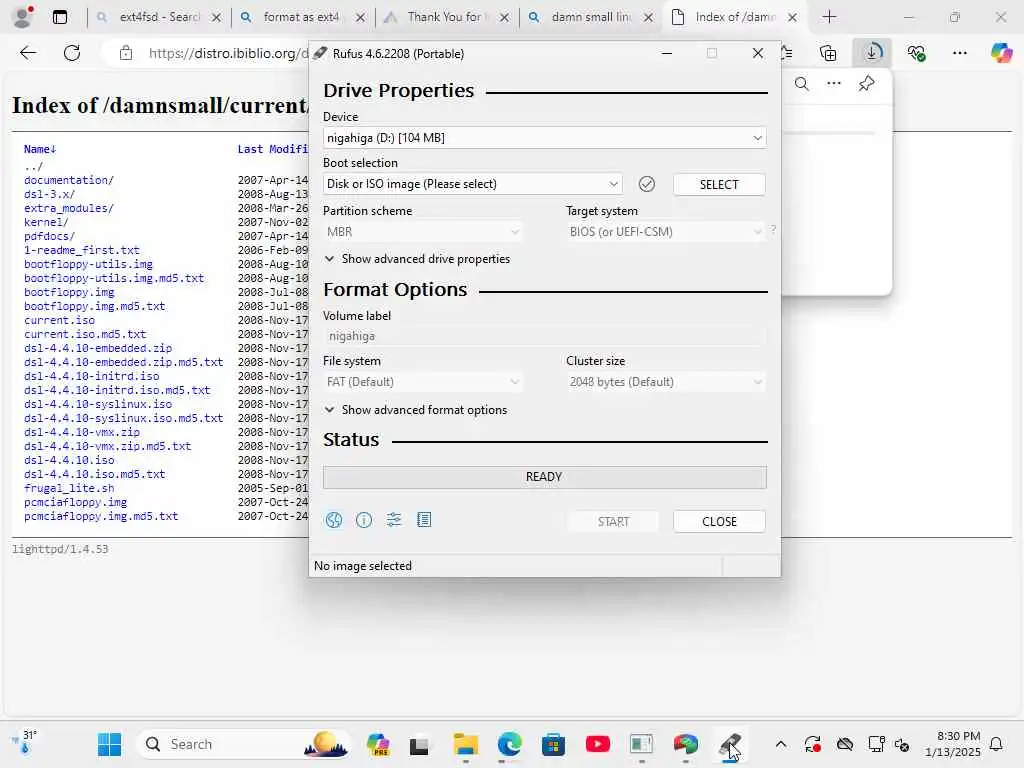The width and height of the screenshot is (1024, 768).
Task: Open YouTube app from the taskbar
Action: tap(598, 744)
